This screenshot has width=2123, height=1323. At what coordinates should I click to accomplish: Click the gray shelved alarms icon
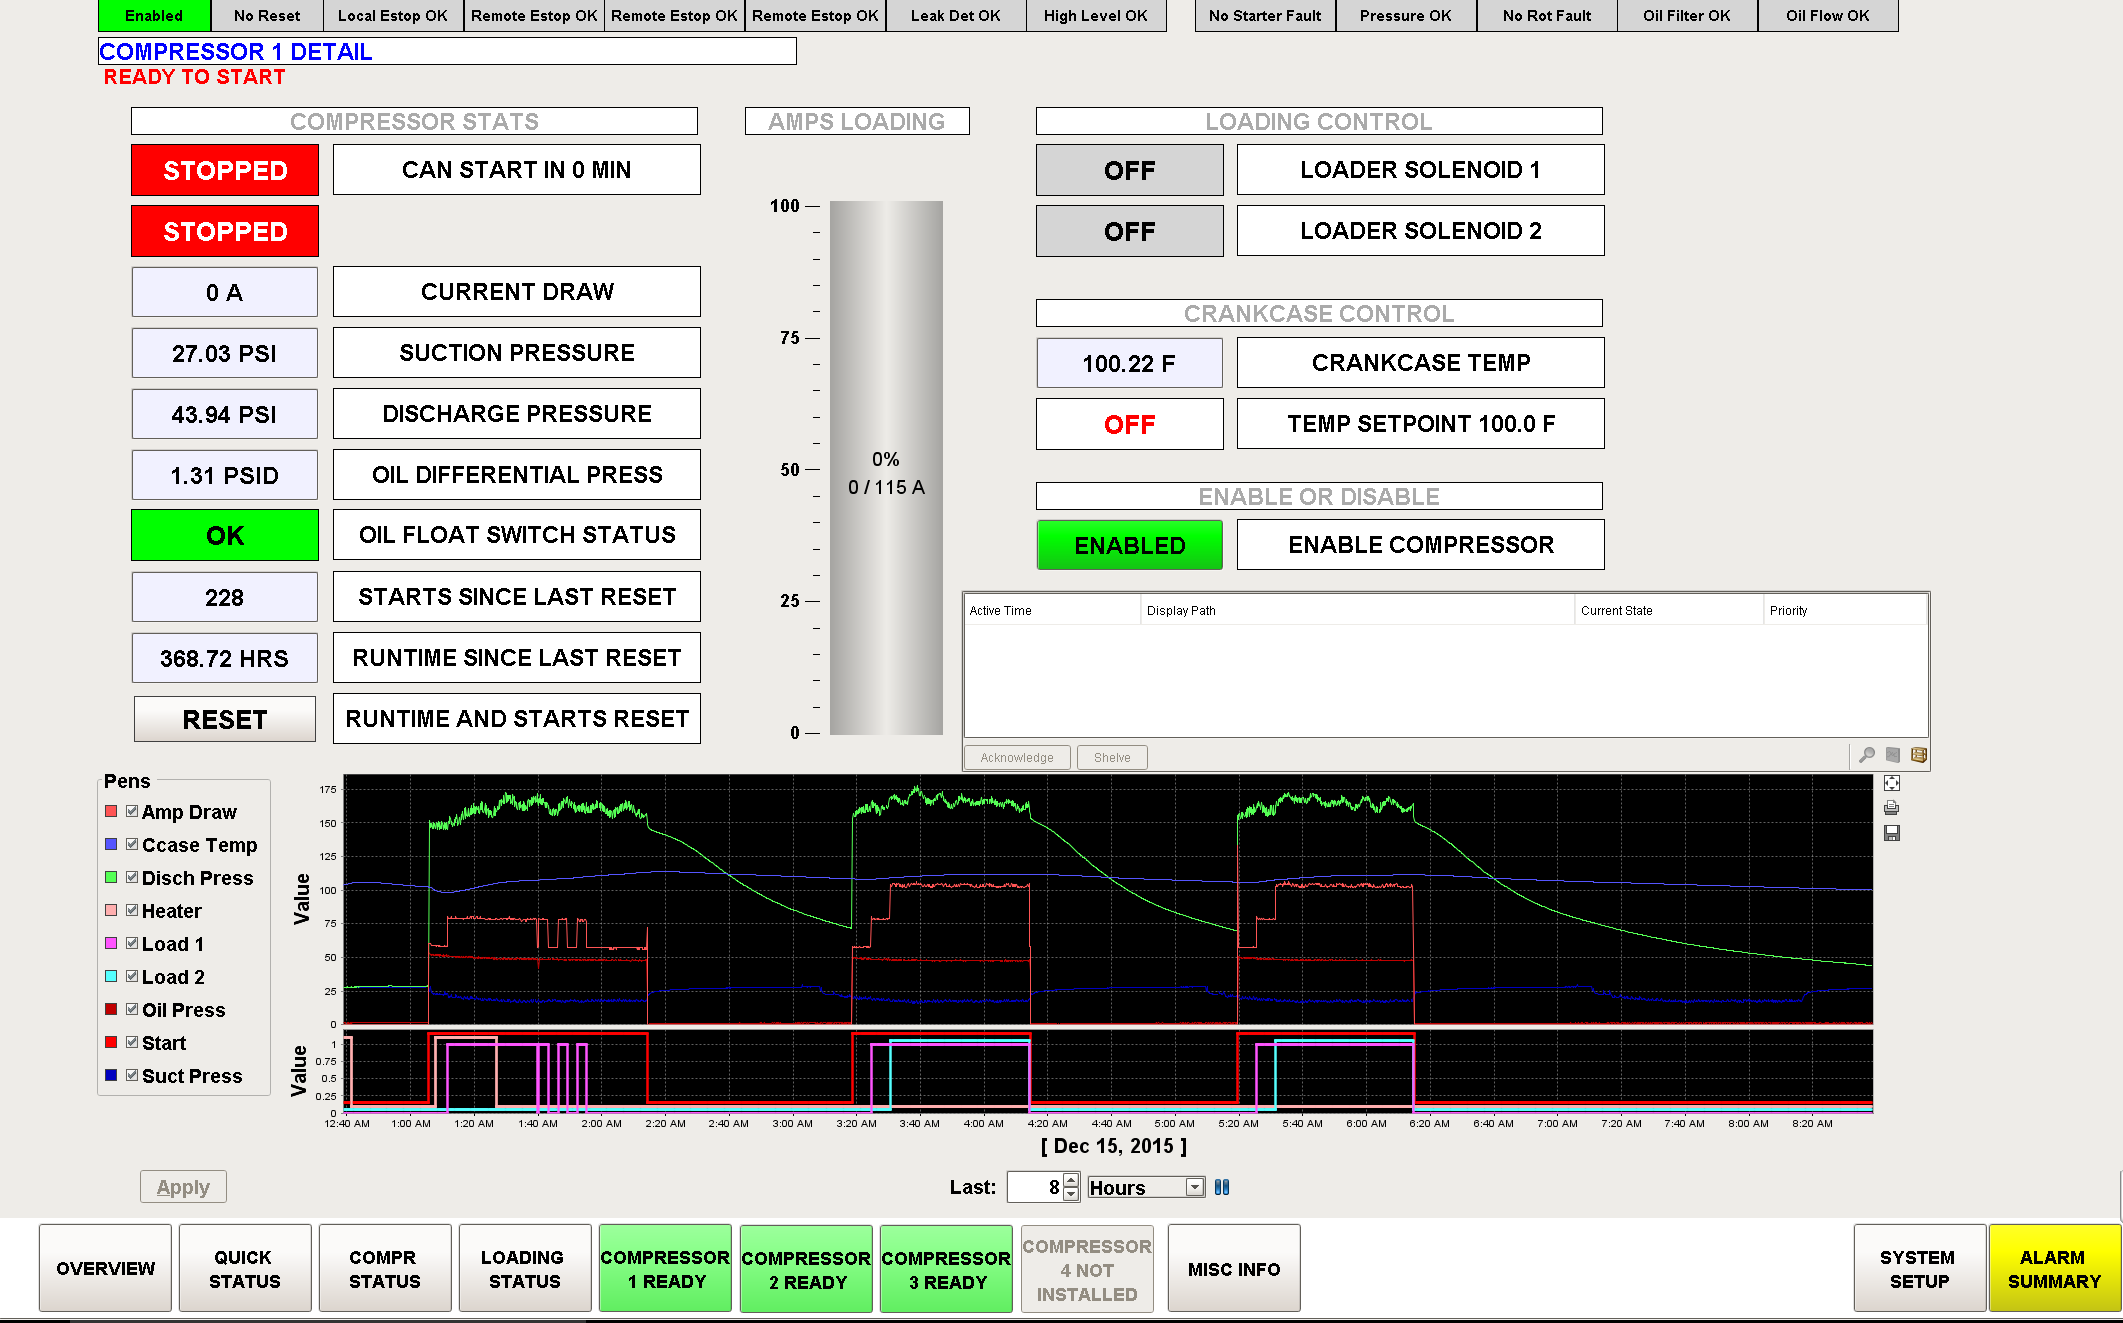1892,755
